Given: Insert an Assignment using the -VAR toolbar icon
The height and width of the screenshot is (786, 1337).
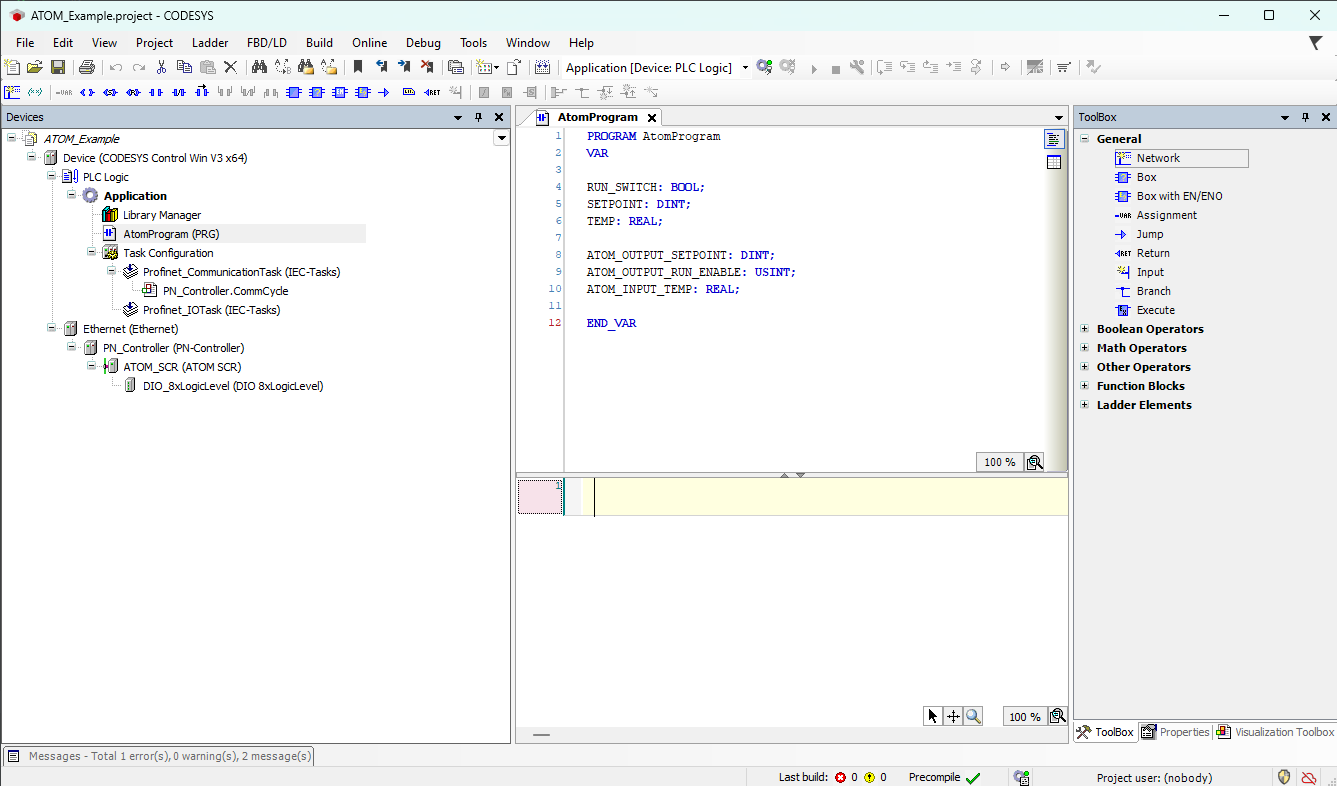Looking at the screenshot, I should pos(64,92).
